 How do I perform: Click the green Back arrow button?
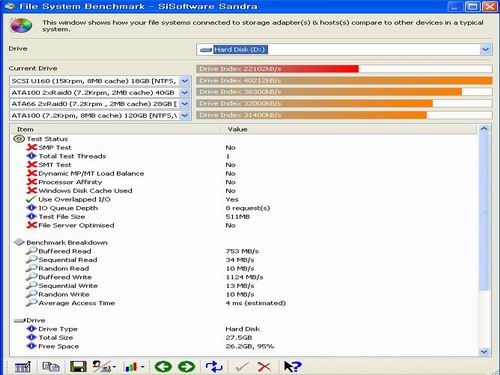[x=163, y=367]
